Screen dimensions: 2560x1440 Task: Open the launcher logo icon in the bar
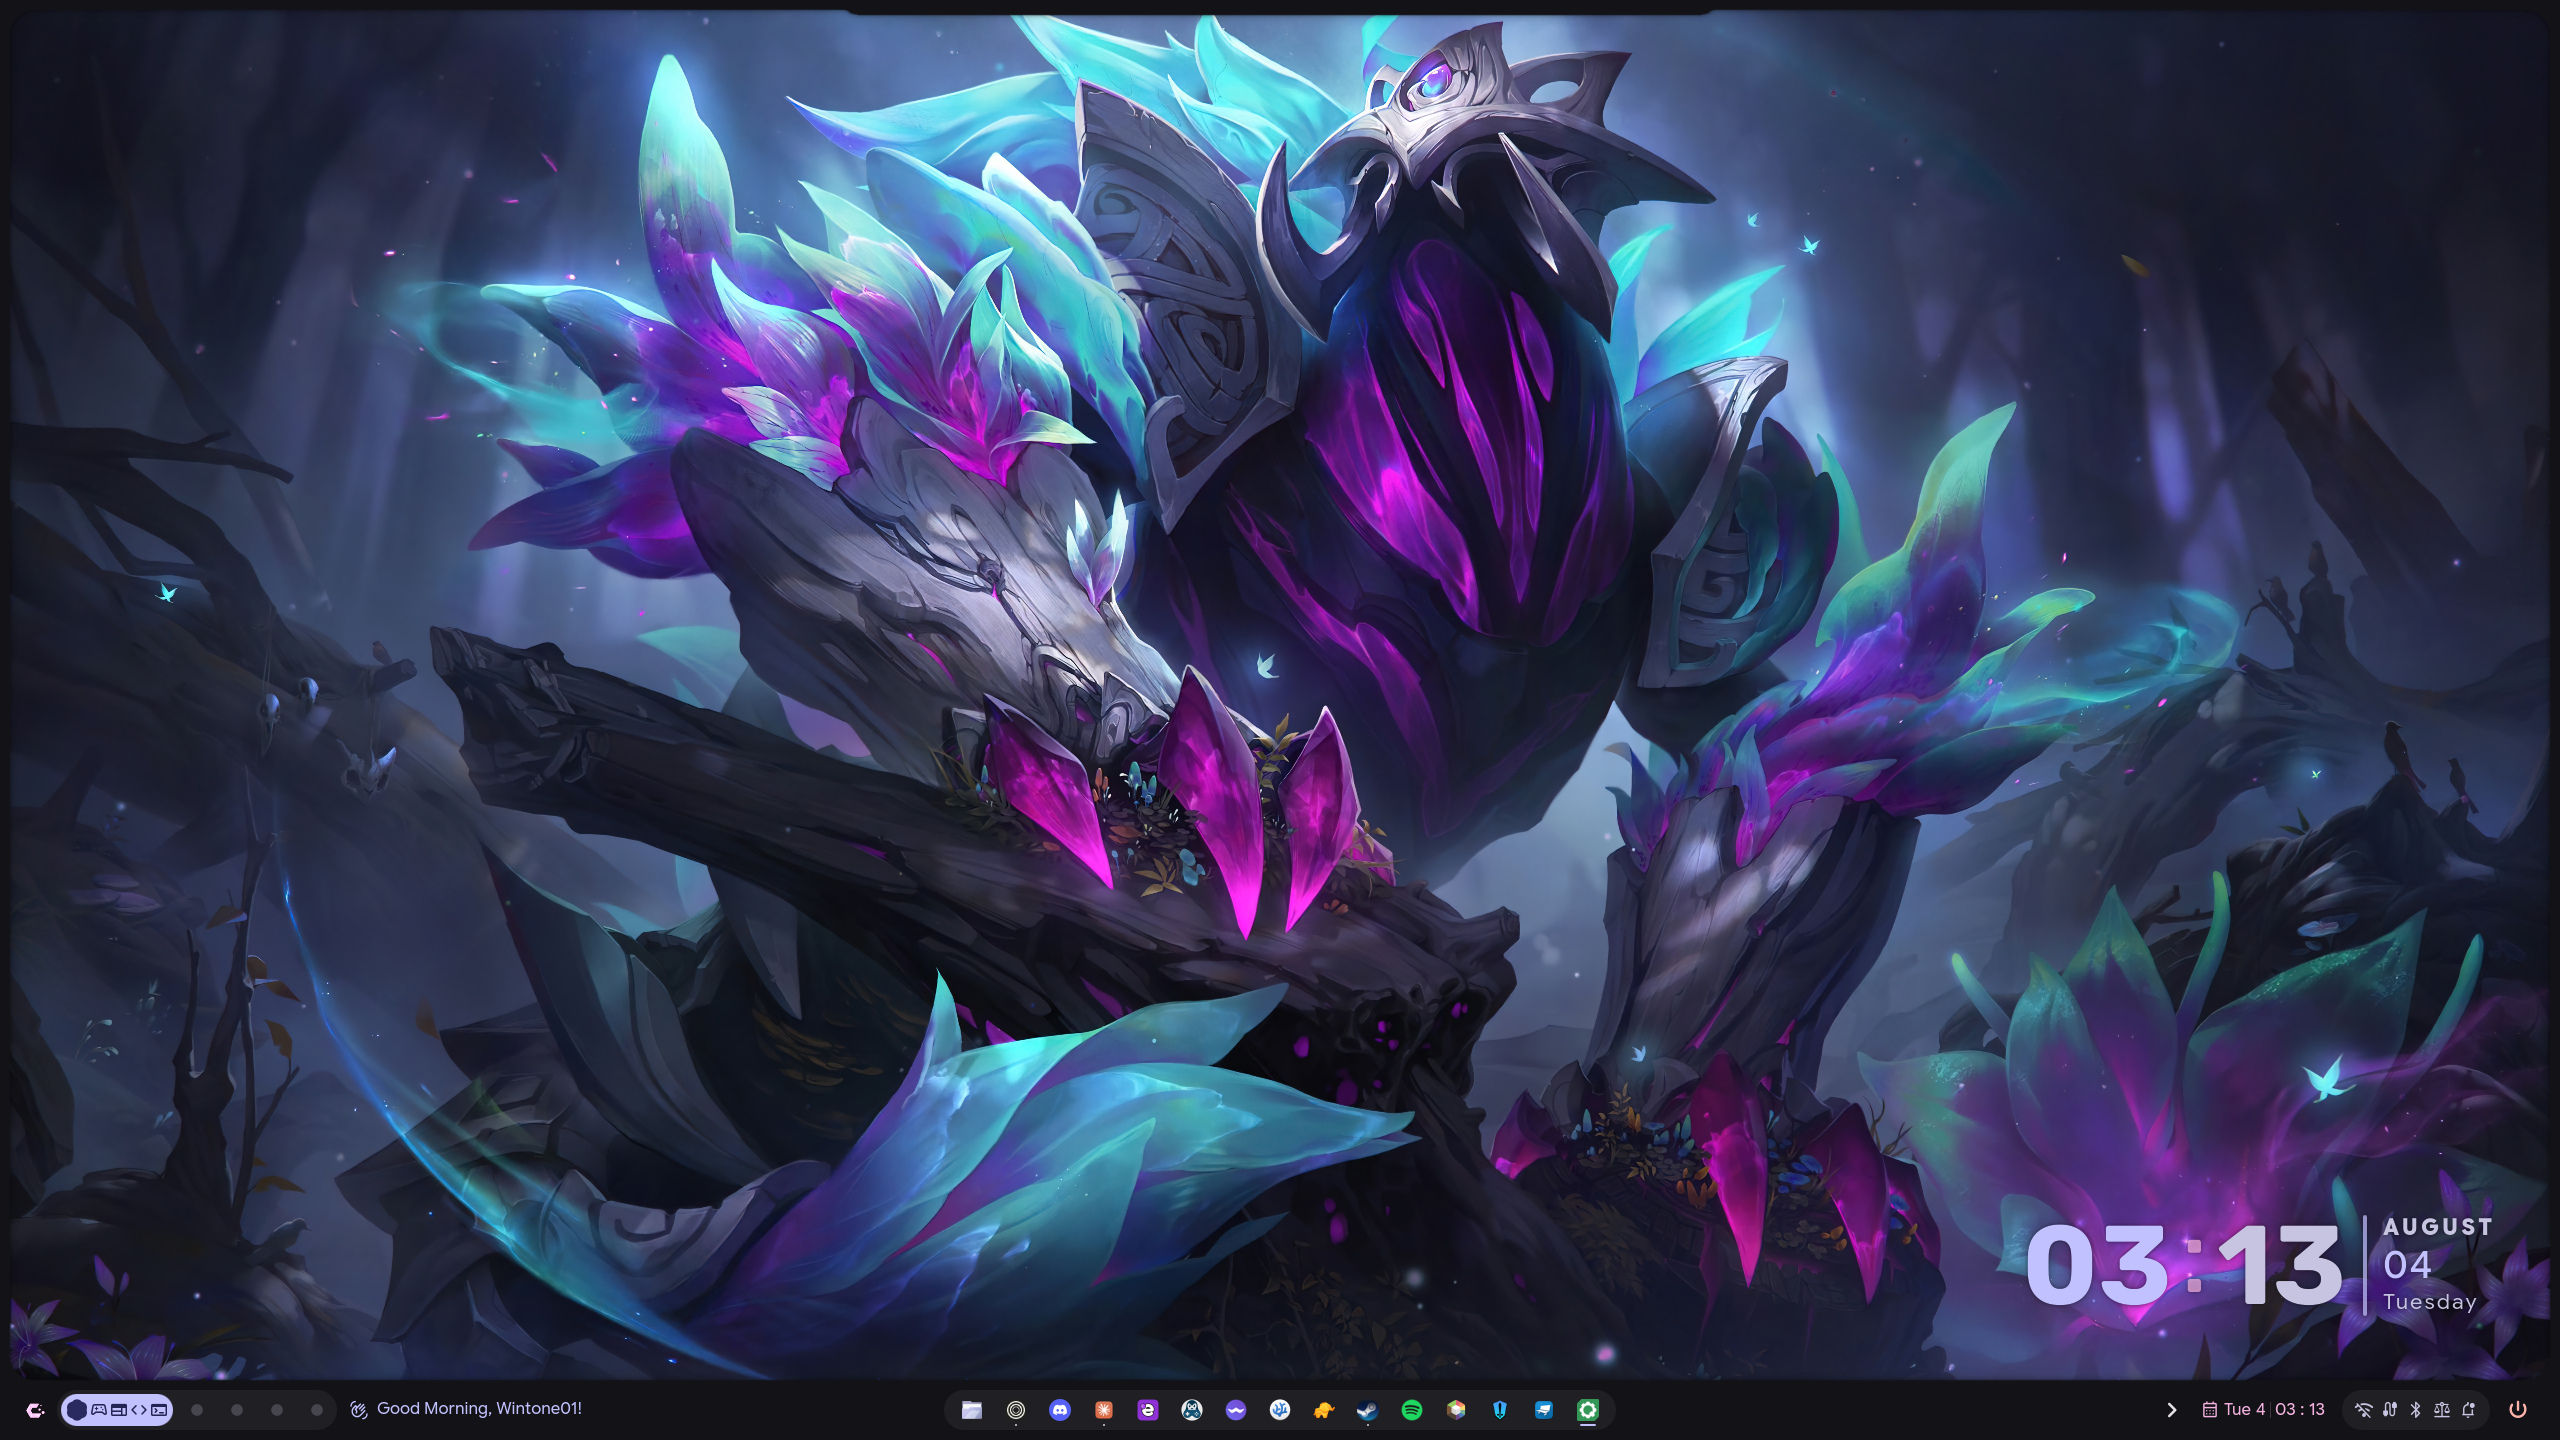36,1410
